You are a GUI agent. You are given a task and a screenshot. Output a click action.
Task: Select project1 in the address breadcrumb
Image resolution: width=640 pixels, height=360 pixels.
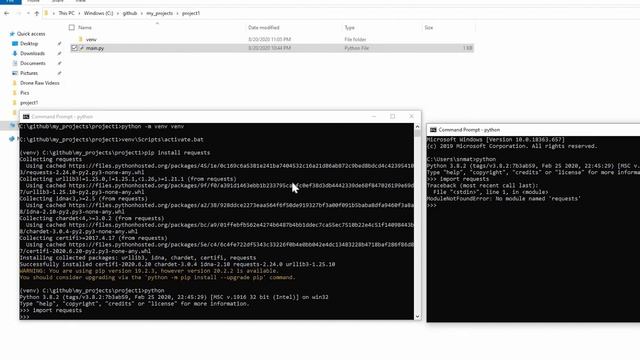coord(191,13)
